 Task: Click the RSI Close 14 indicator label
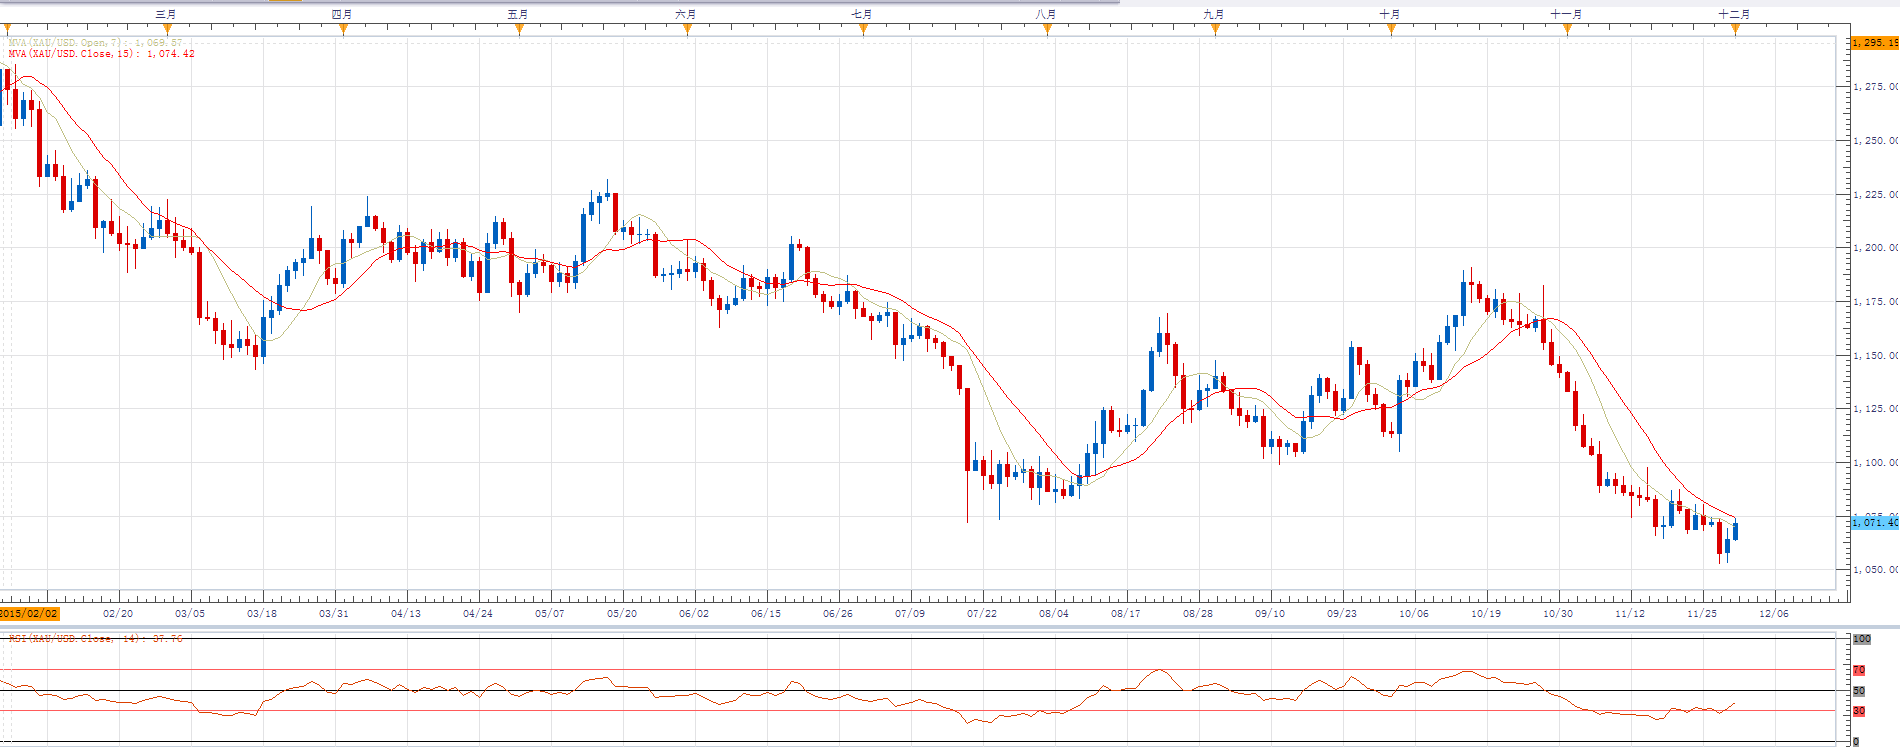[x=95, y=638]
